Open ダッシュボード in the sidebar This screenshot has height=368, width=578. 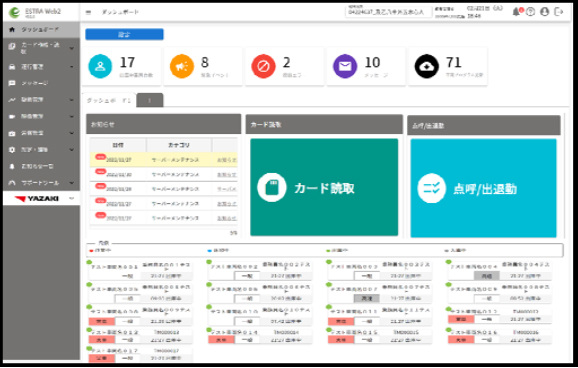tap(41, 29)
